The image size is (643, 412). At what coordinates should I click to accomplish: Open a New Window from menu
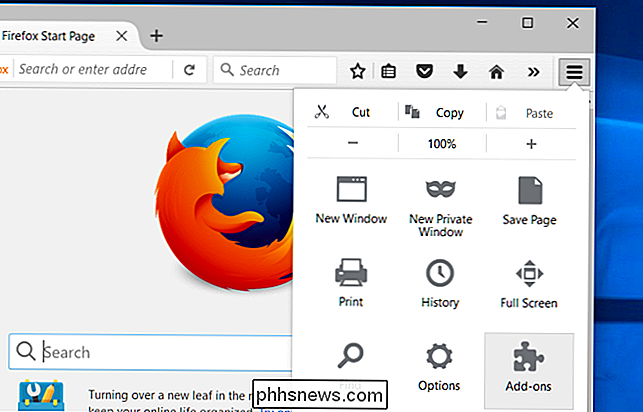(351, 200)
